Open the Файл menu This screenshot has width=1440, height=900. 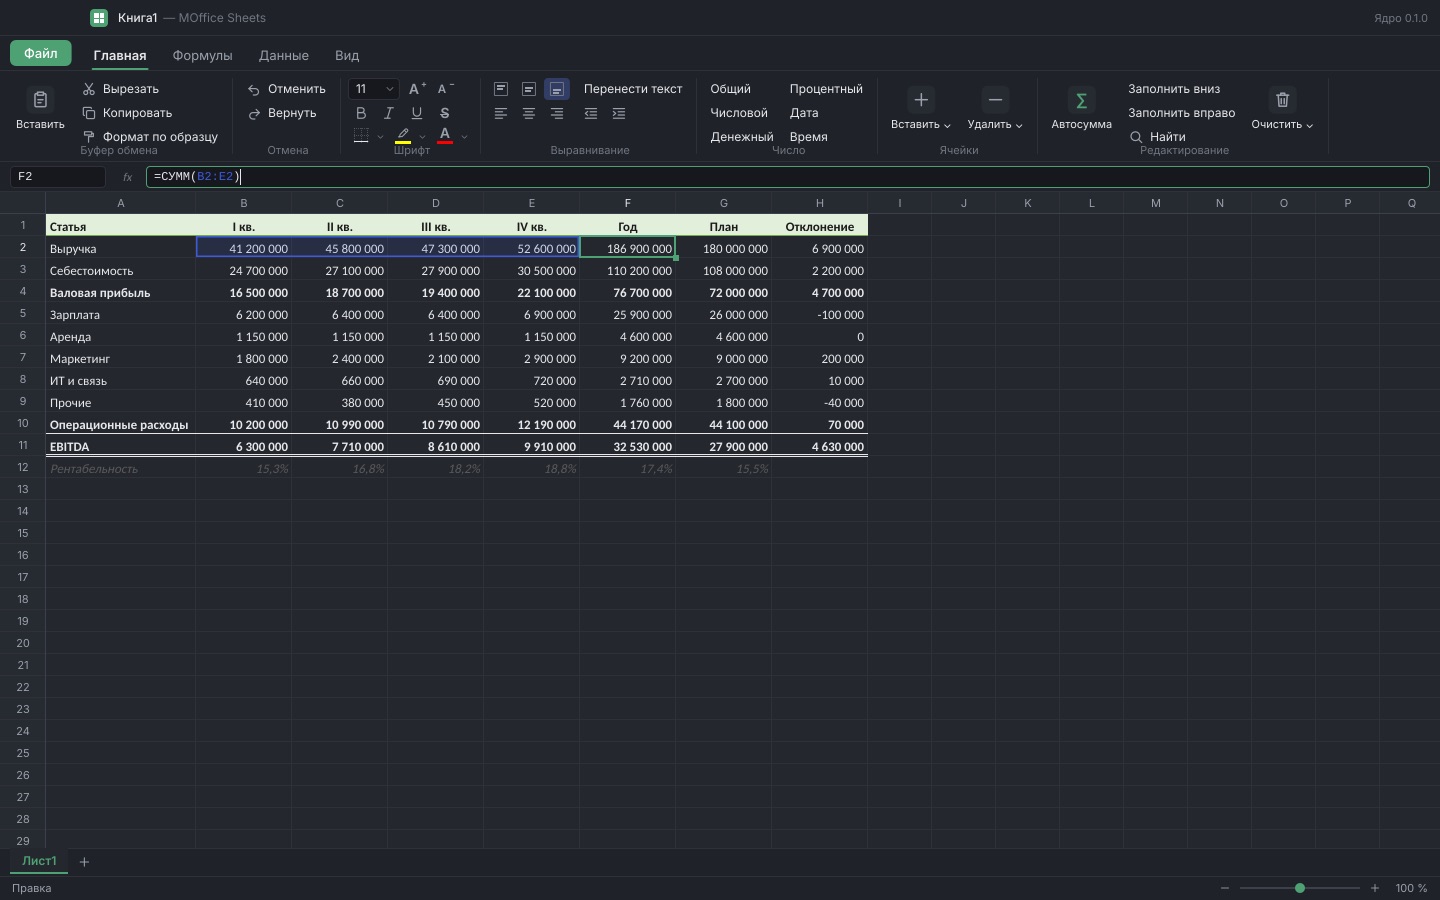coord(41,53)
